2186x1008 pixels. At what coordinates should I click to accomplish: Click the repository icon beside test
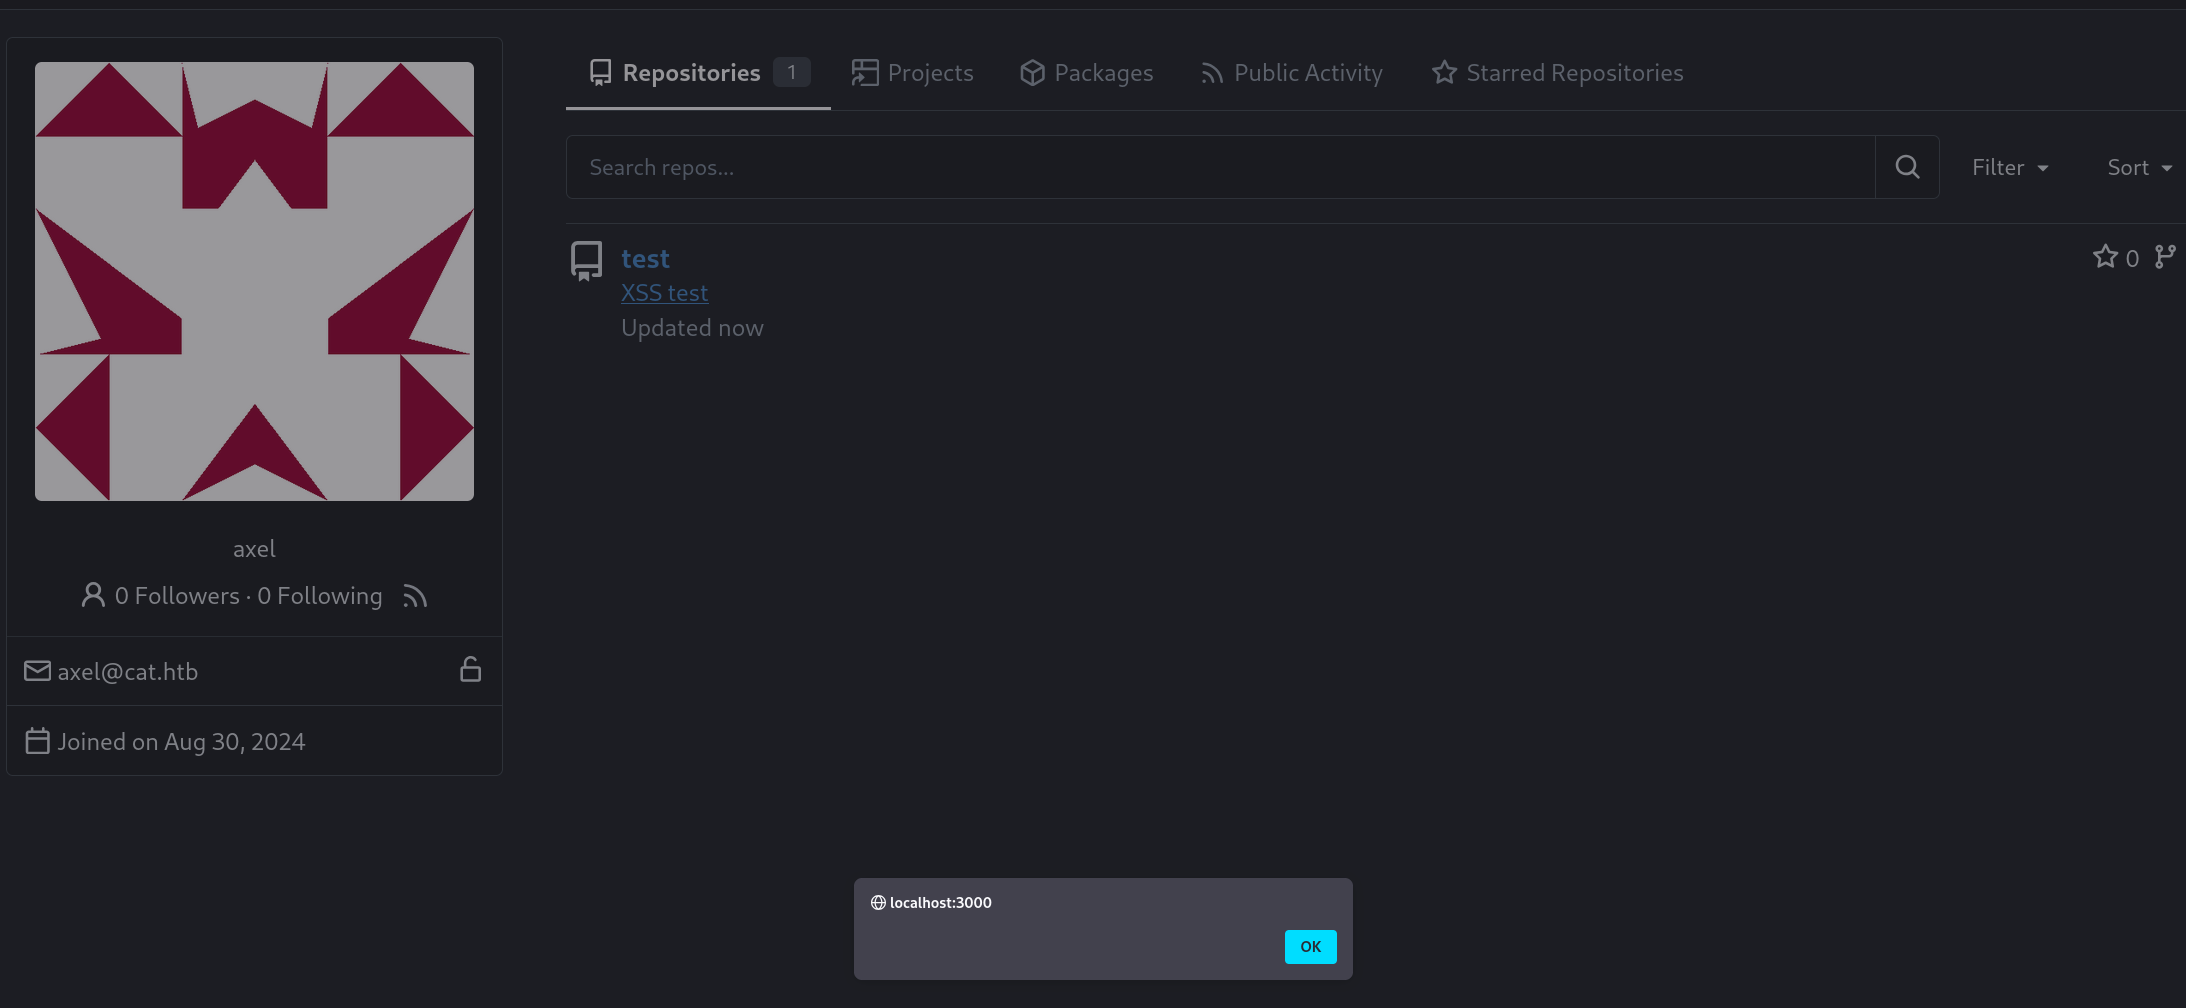(x=586, y=261)
